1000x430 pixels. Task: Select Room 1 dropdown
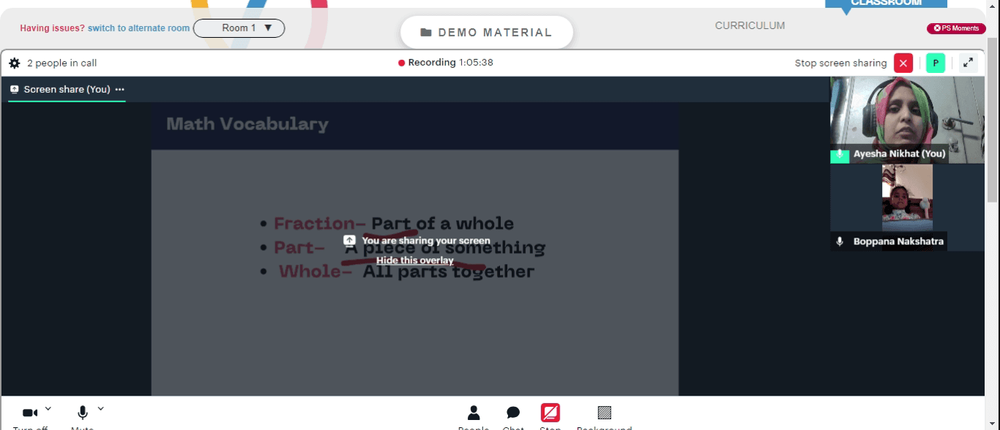[x=239, y=28]
